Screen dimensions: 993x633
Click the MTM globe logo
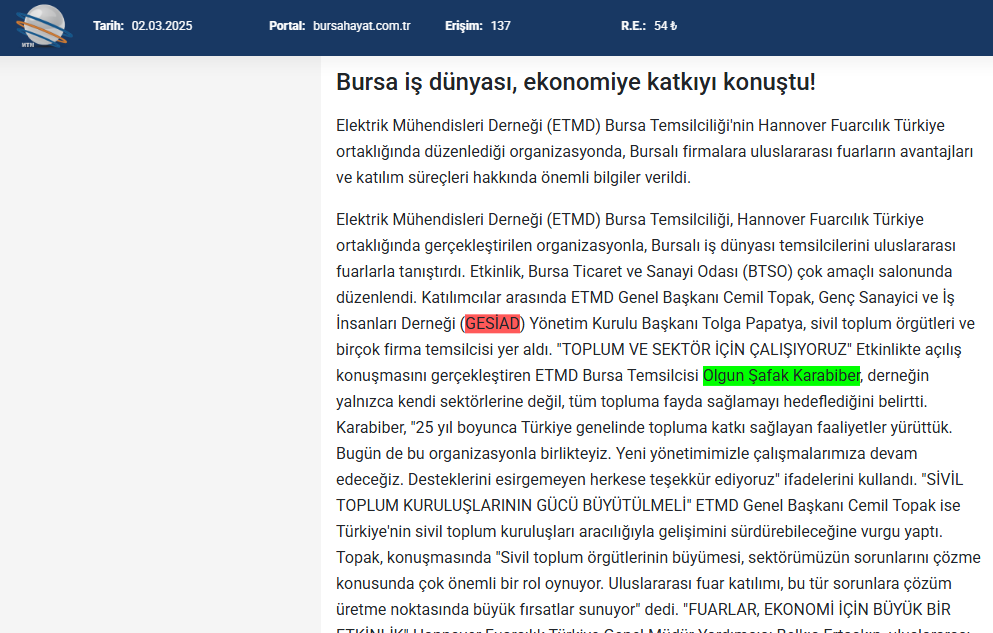[44, 26]
